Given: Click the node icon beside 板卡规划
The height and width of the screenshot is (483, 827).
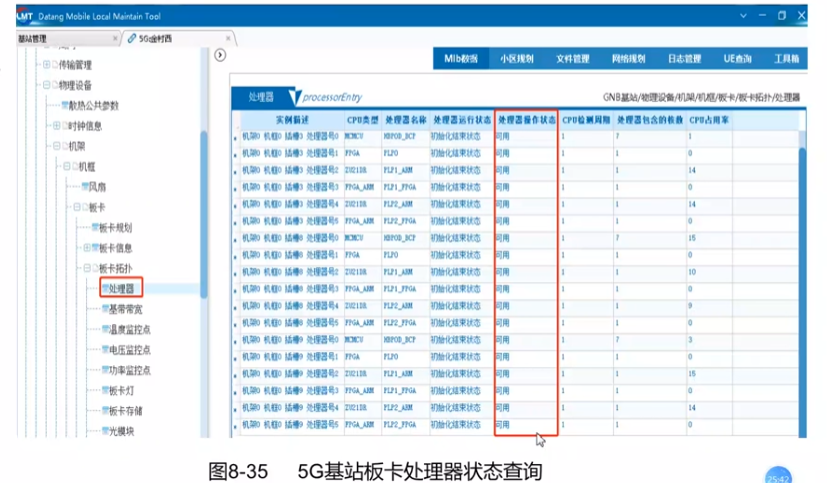Looking at the screenshot, I should (x=95, y=227).
